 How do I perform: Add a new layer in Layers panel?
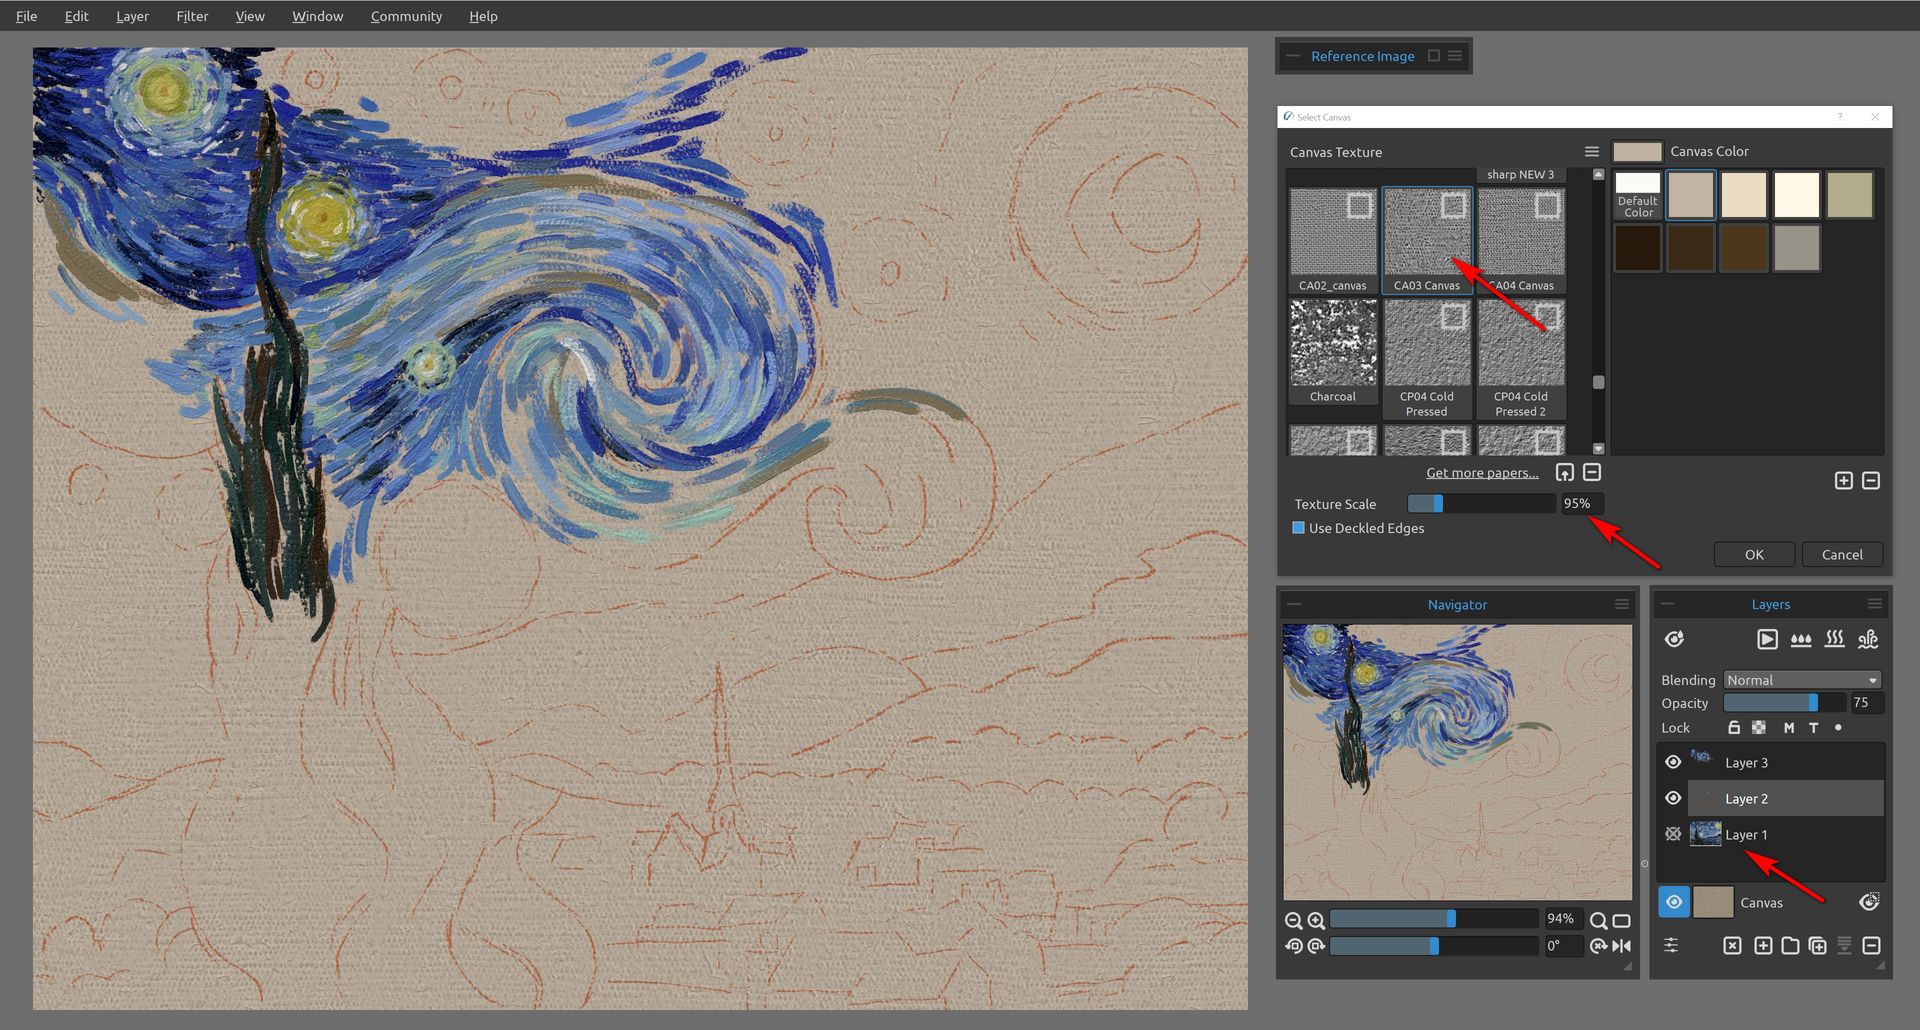[x=1763, y=946]
